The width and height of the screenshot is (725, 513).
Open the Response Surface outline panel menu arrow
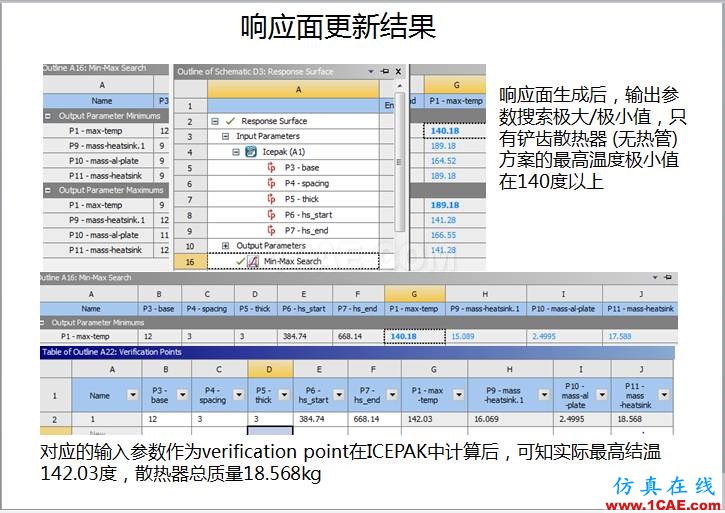point(371,71)
